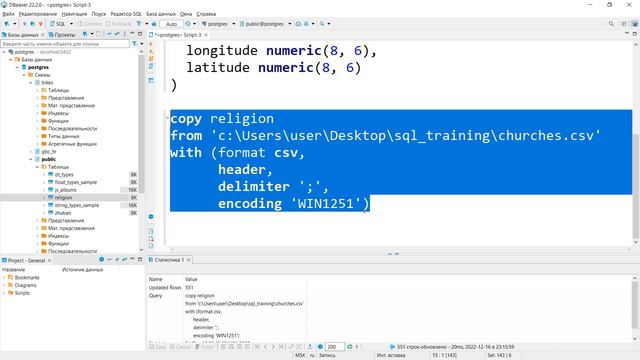The height and width of the screenshot is (360, 640).
Task: Select the zhuban table
Action: (x=62, y=213)
